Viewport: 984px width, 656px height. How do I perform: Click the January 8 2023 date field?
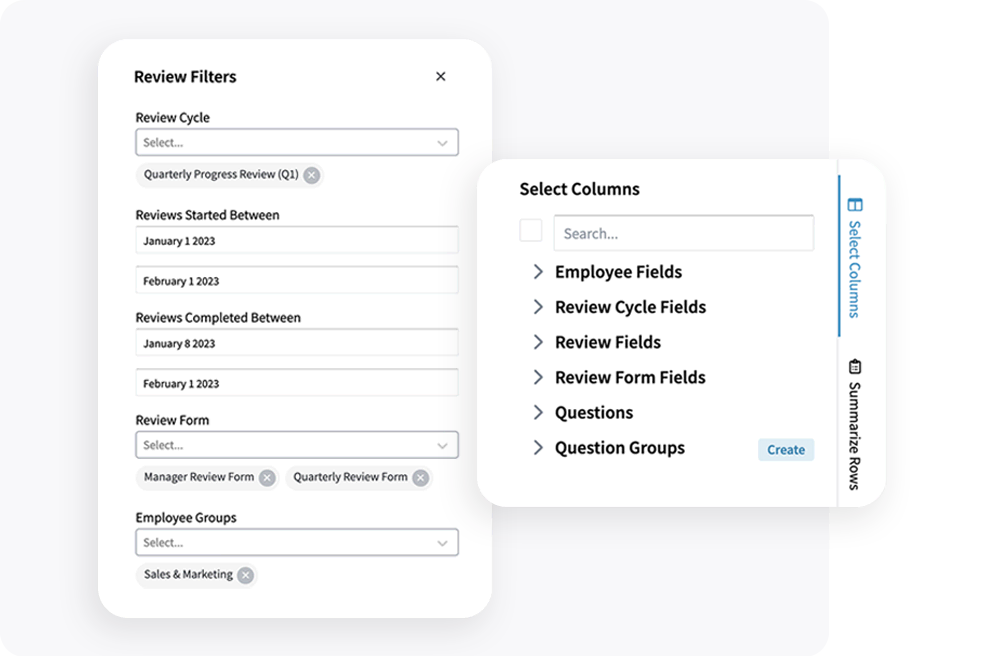[296, 342]
